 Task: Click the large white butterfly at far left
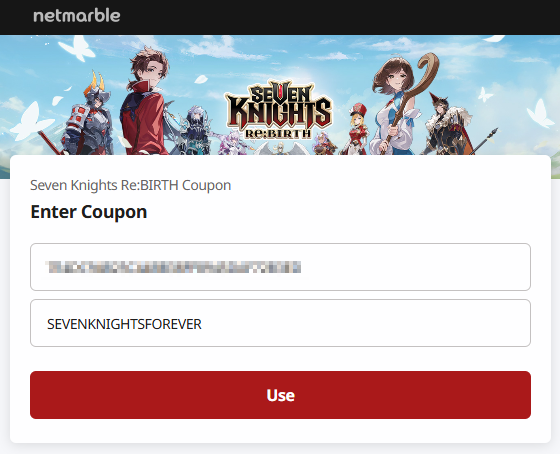[30, 121]
